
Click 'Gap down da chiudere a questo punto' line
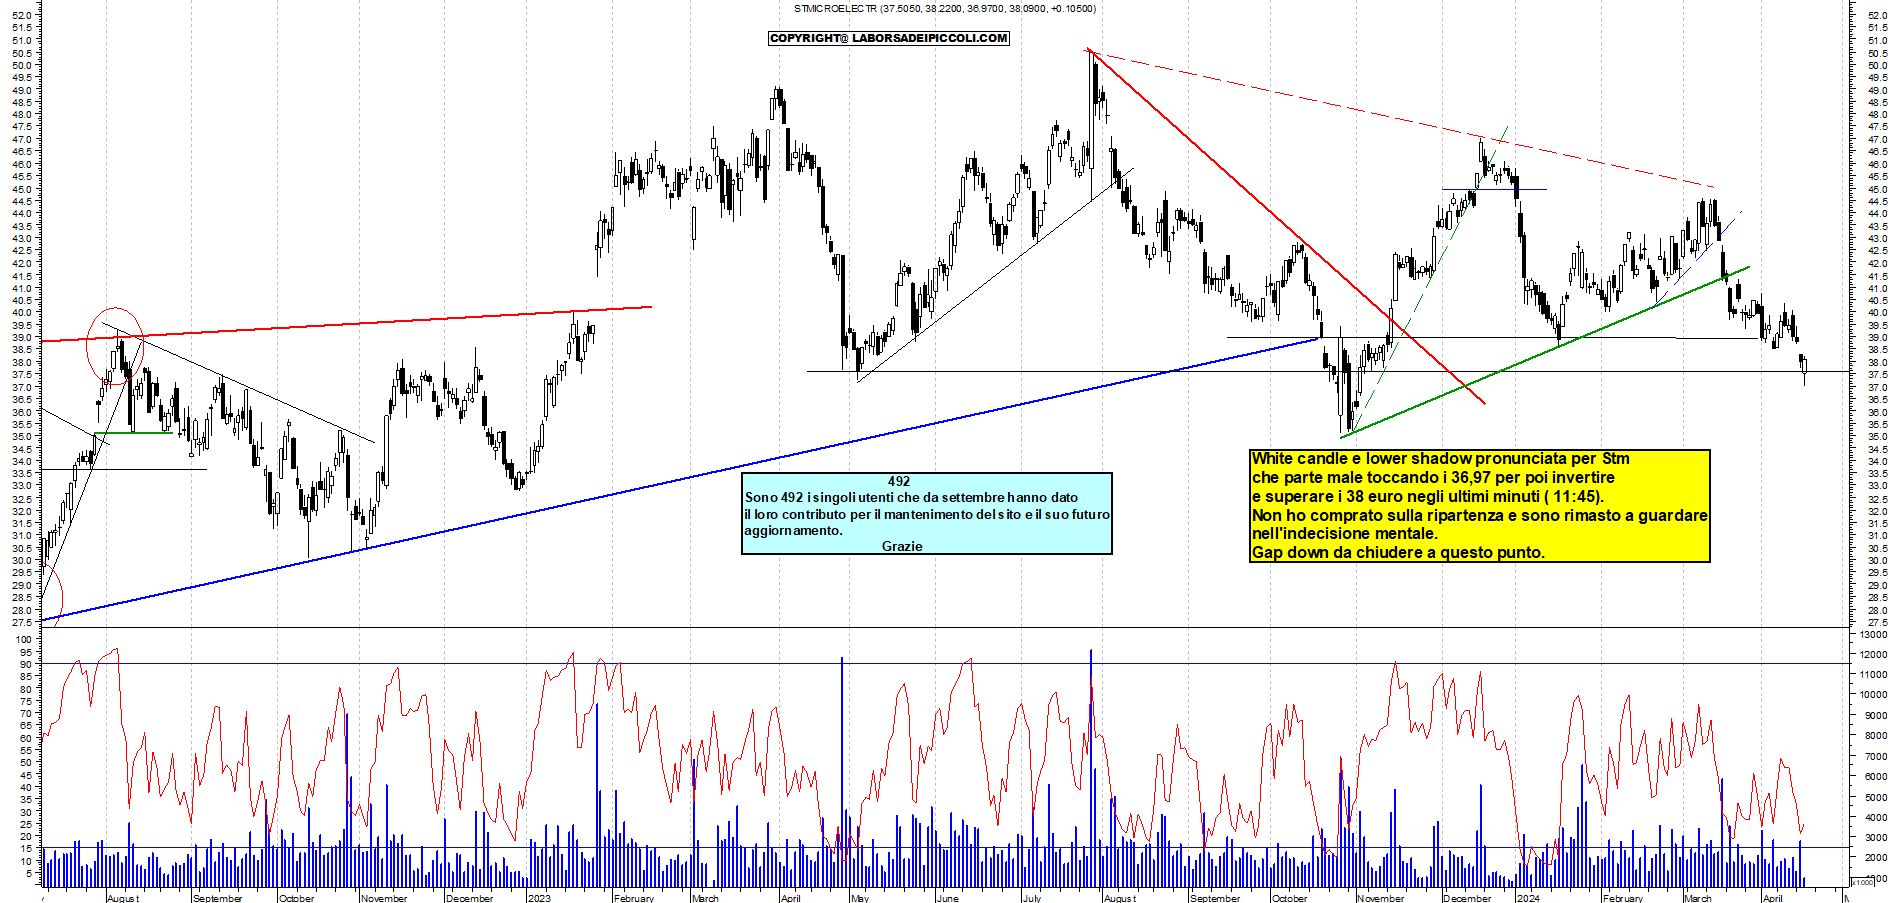pyautogui.click(x=1398, y=552)
